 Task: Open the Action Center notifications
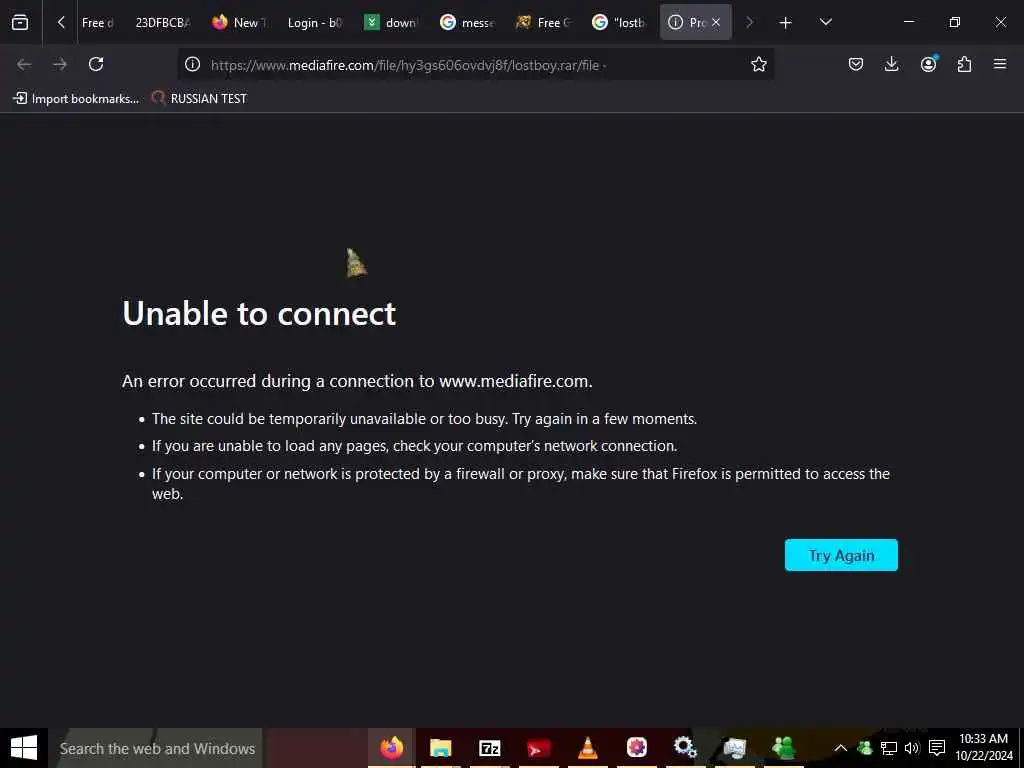click(937, 748)
